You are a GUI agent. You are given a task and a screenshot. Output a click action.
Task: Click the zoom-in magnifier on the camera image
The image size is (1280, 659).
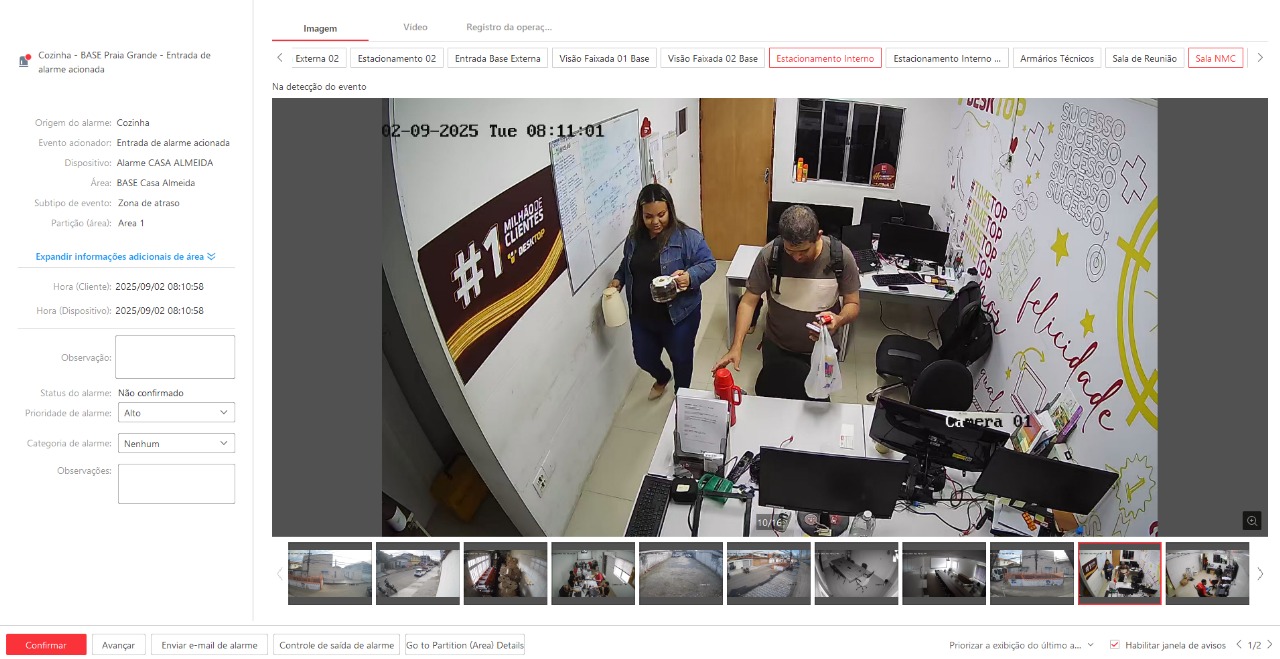pos(1251,520)
